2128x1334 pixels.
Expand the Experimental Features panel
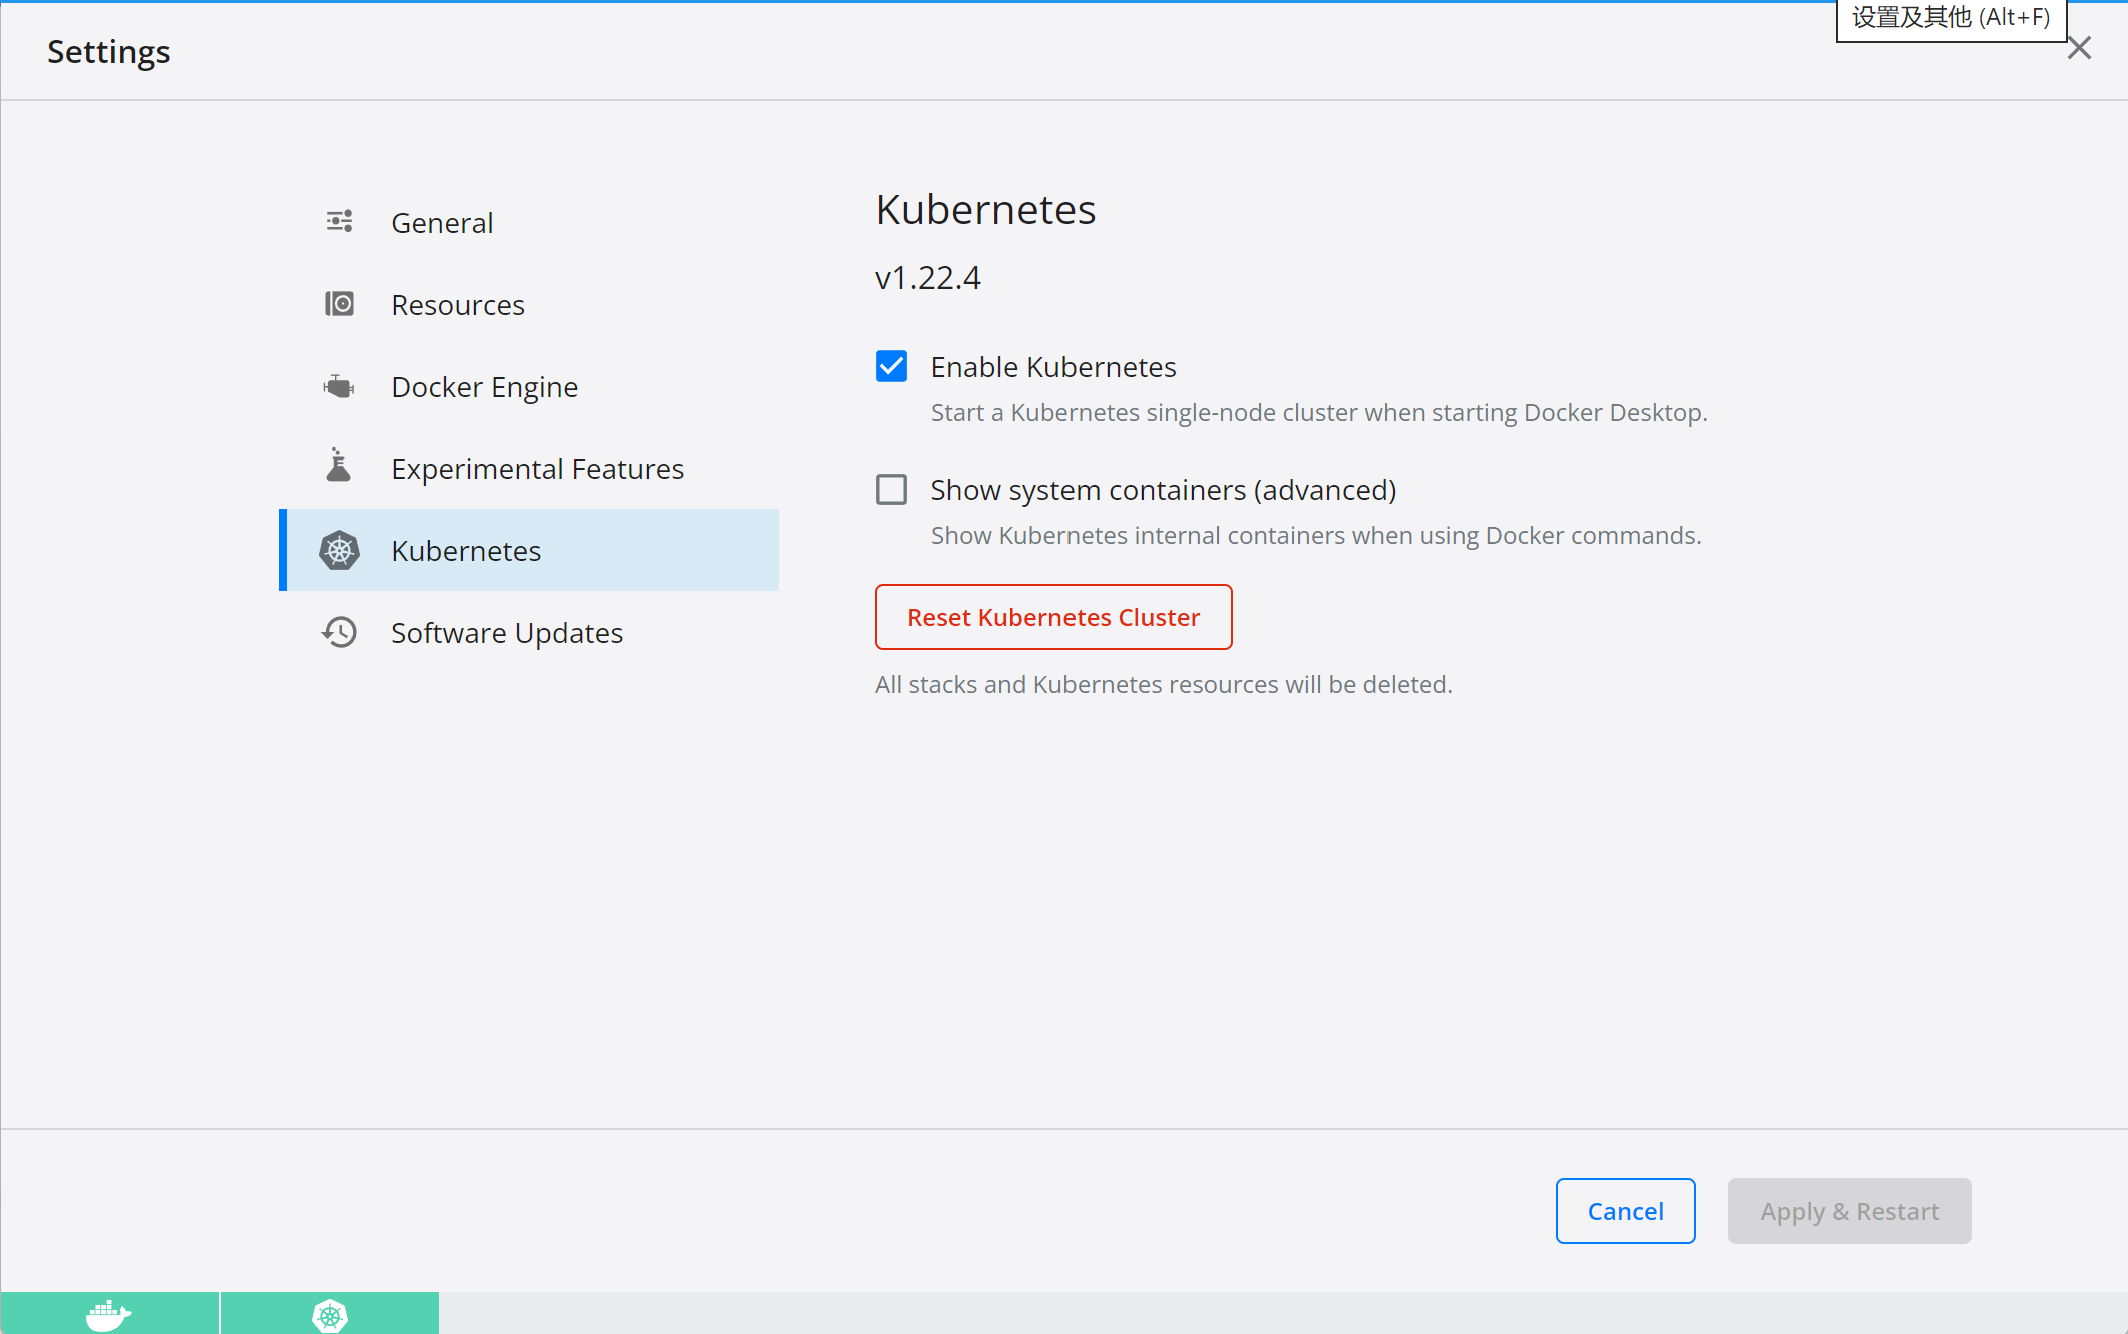pyautogui.click(x=536, y=467)
